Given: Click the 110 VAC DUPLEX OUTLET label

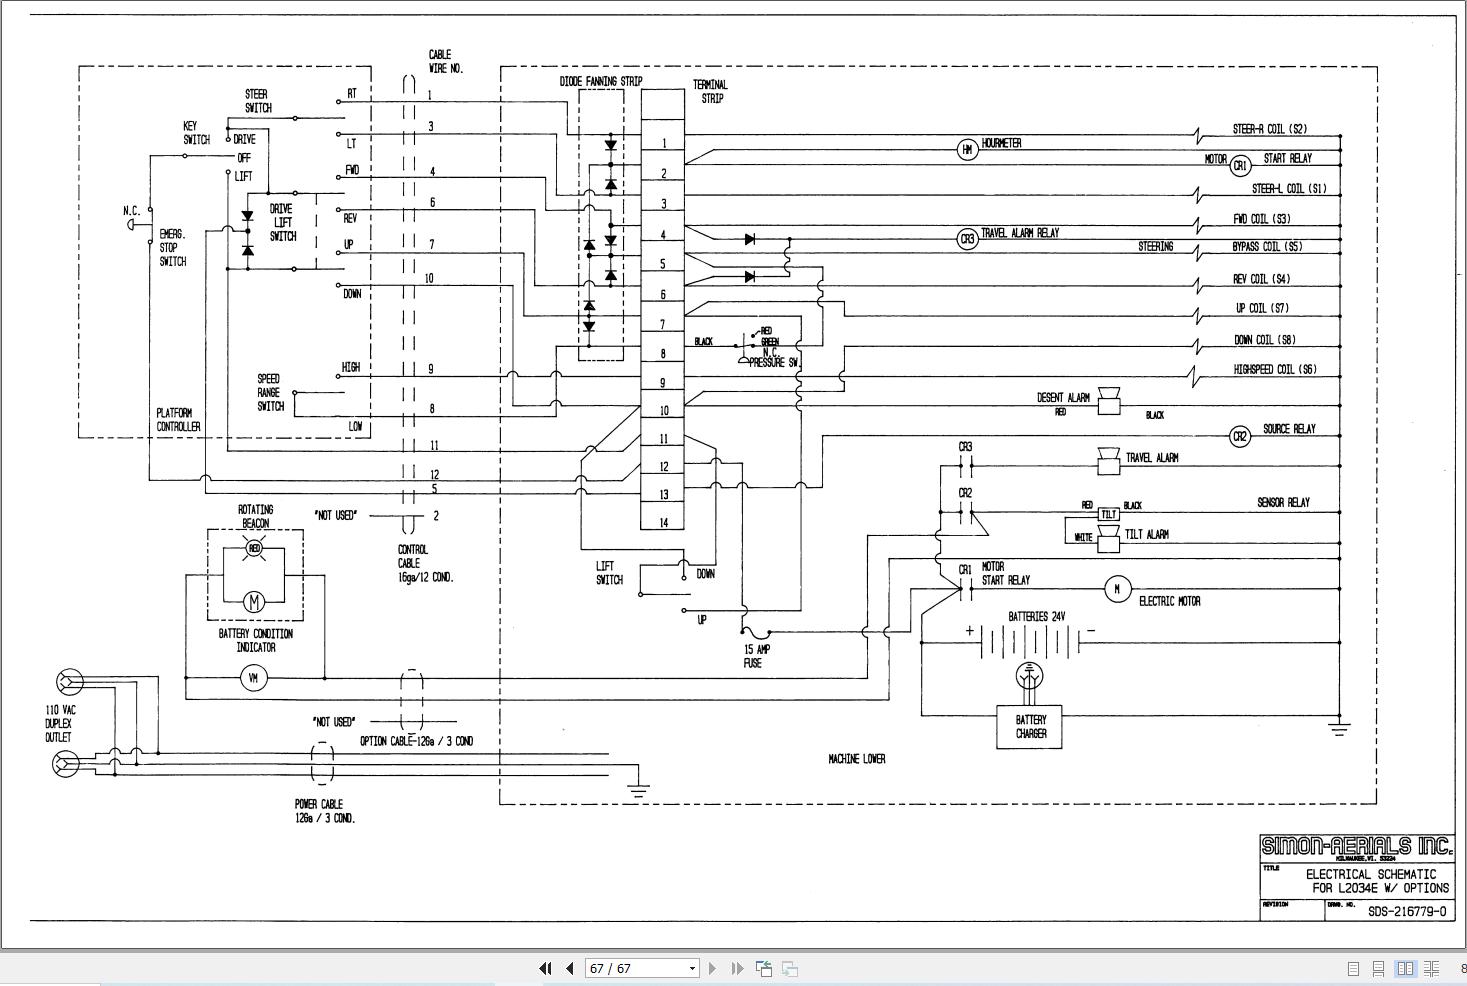Looking at the screenshot, I should 59,723.
